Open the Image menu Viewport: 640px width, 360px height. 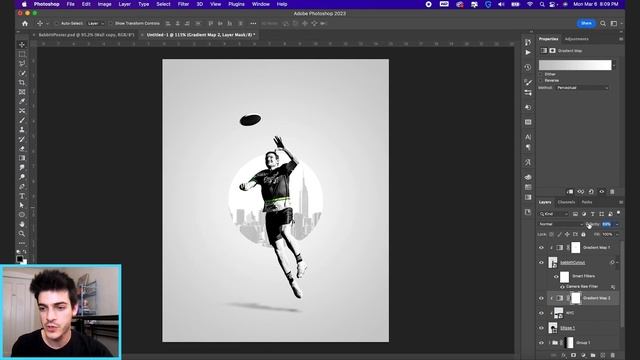point(104,4)
